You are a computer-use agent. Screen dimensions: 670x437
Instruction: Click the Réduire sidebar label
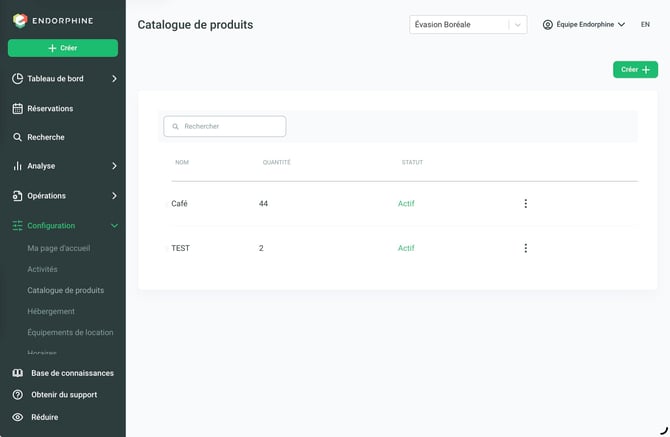(x=44, y=417)
